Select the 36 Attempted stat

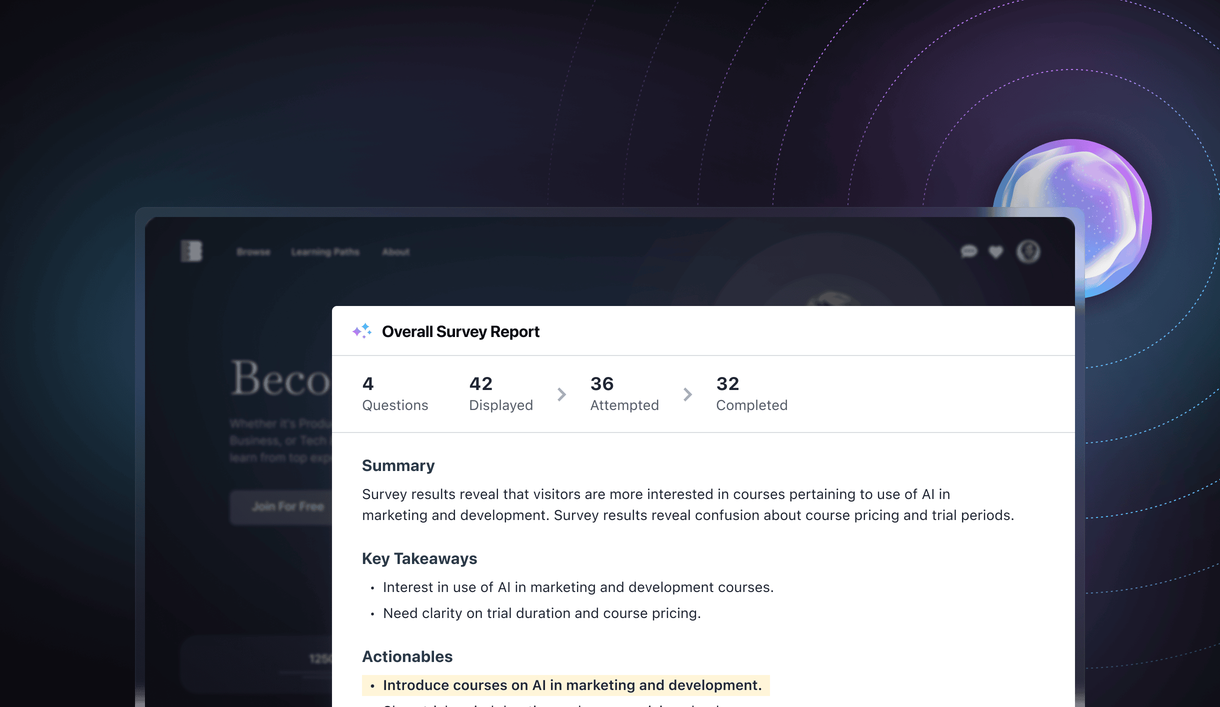624,393
